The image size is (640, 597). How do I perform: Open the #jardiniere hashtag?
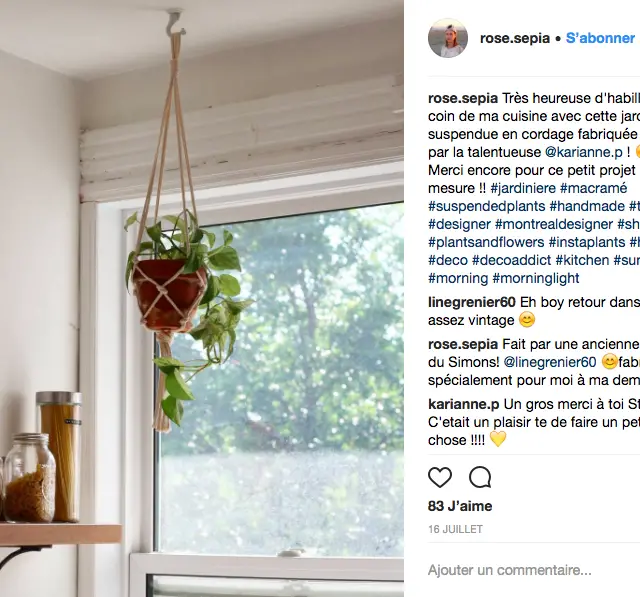tap(523, 188)
